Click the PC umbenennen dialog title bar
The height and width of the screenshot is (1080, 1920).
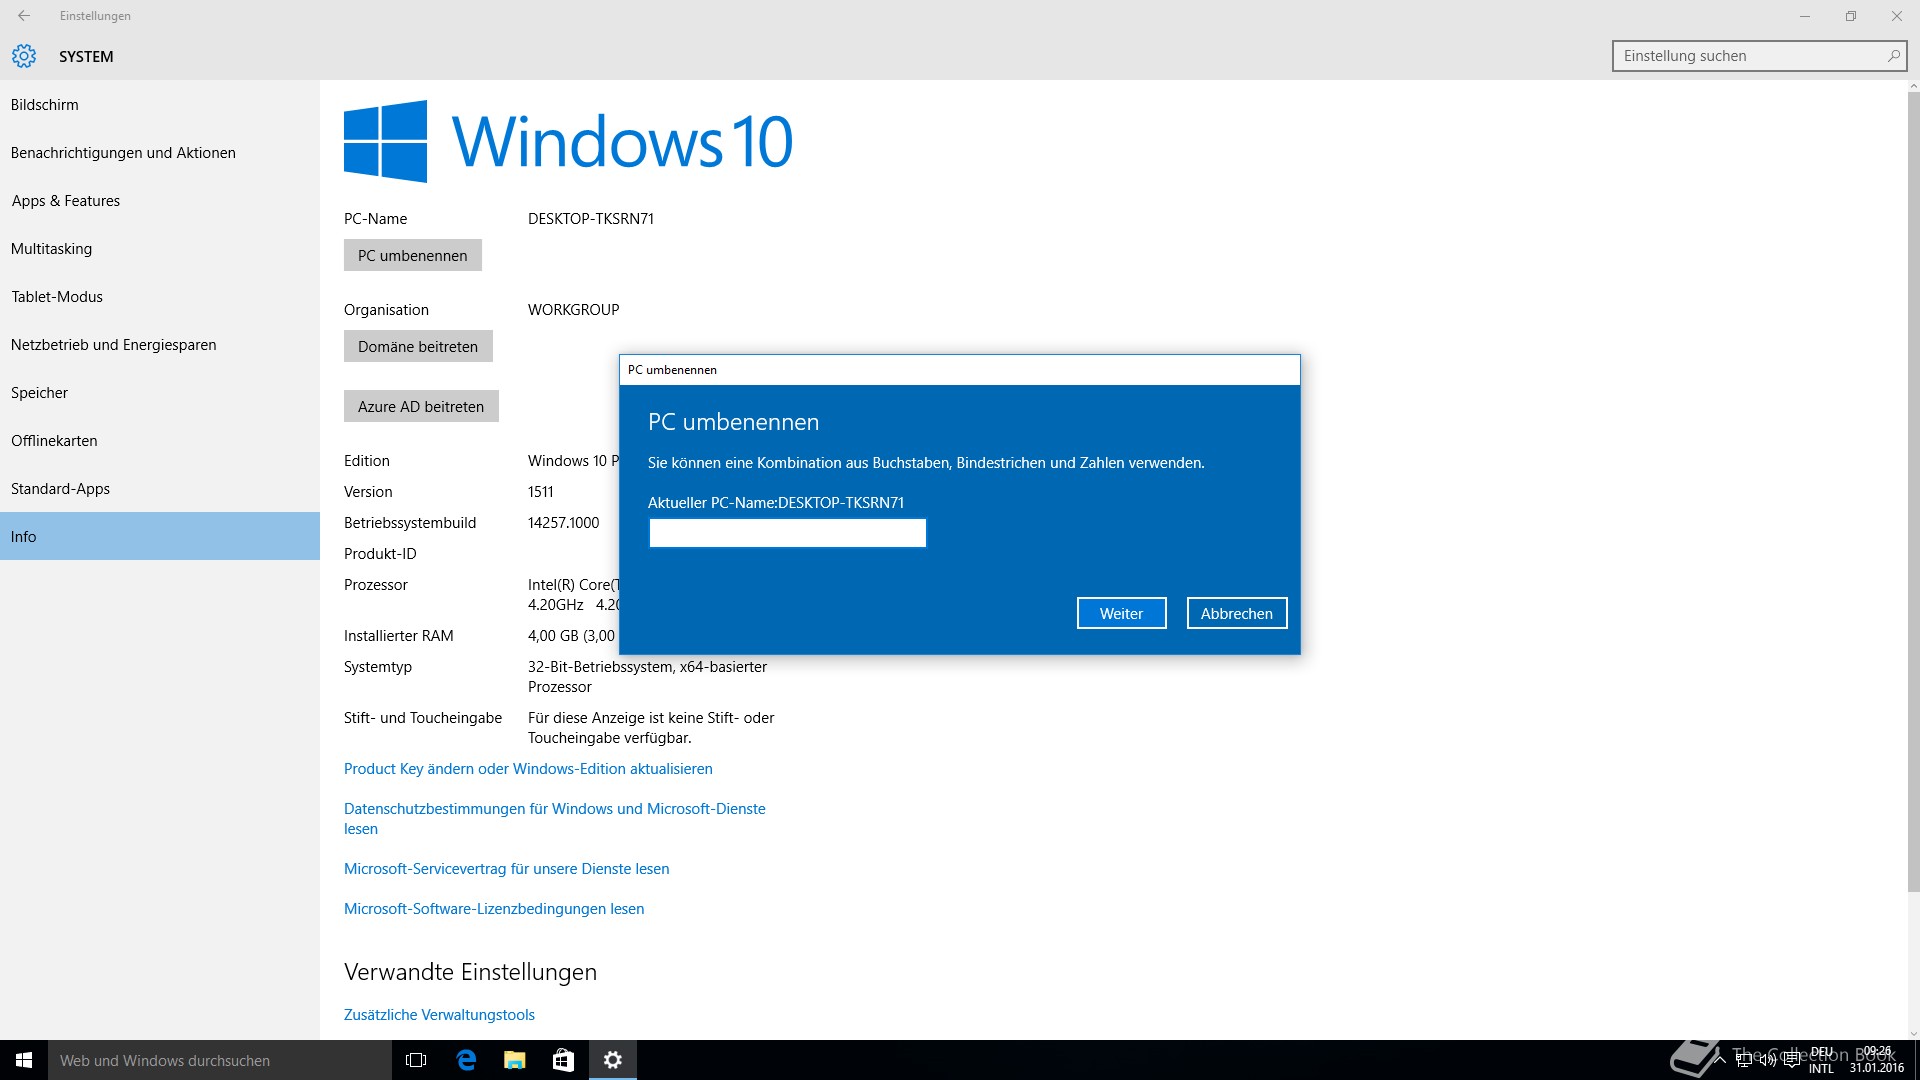(x=960, y=370)
